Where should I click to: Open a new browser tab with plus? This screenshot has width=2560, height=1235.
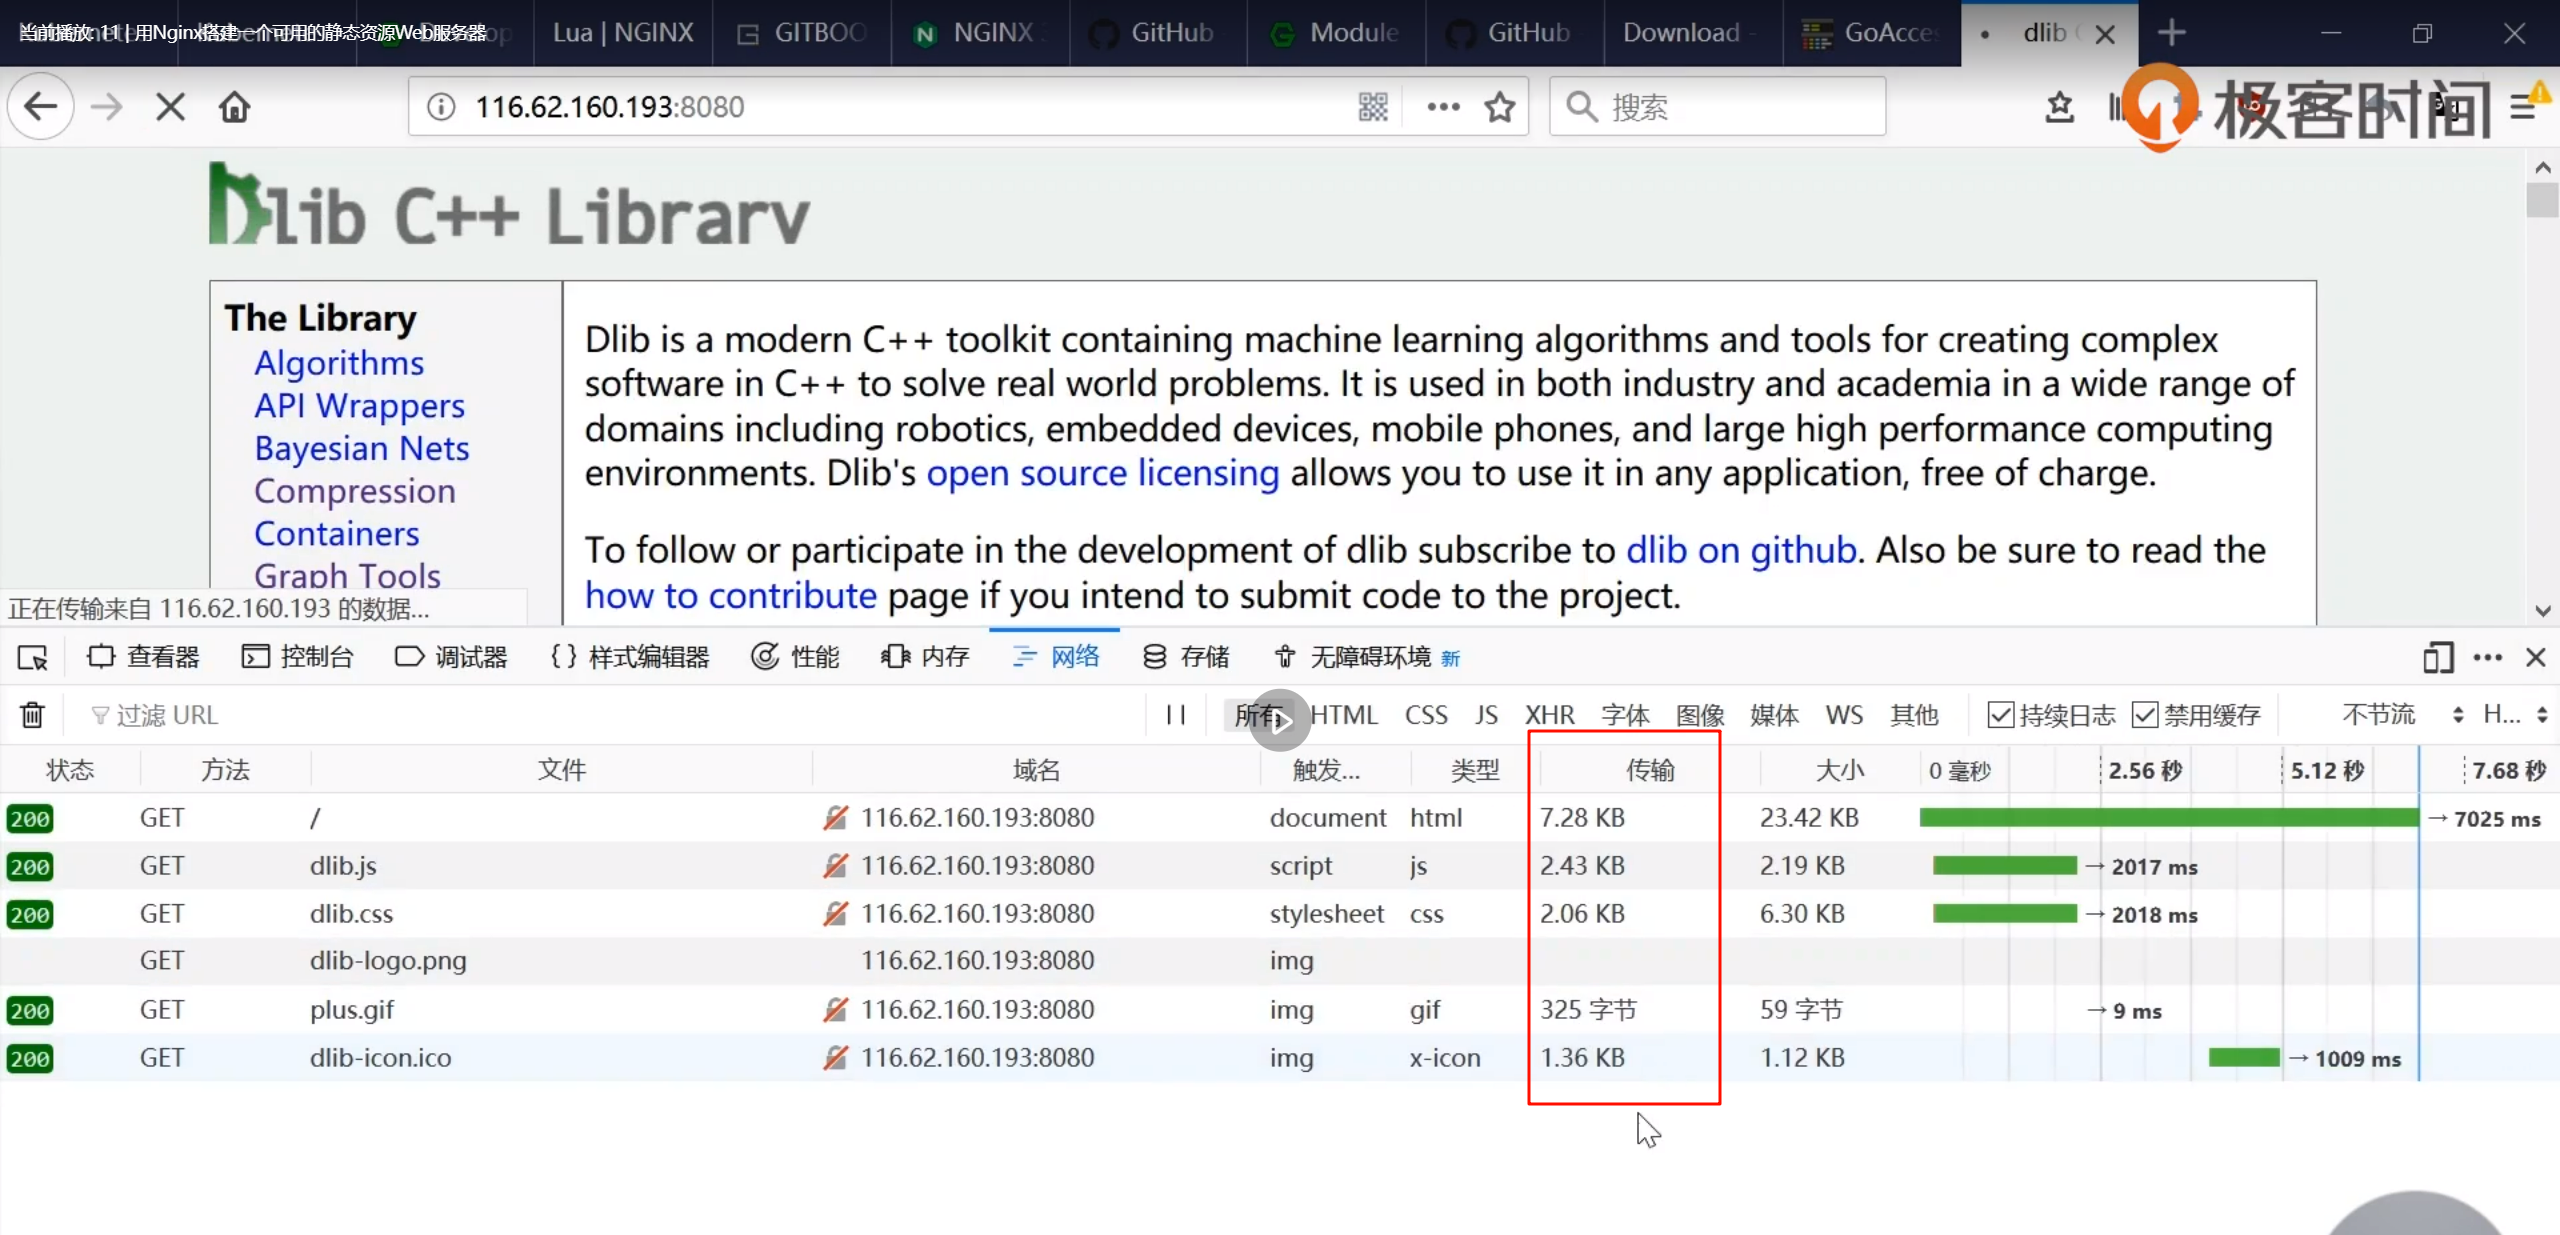coord(2171,33)
